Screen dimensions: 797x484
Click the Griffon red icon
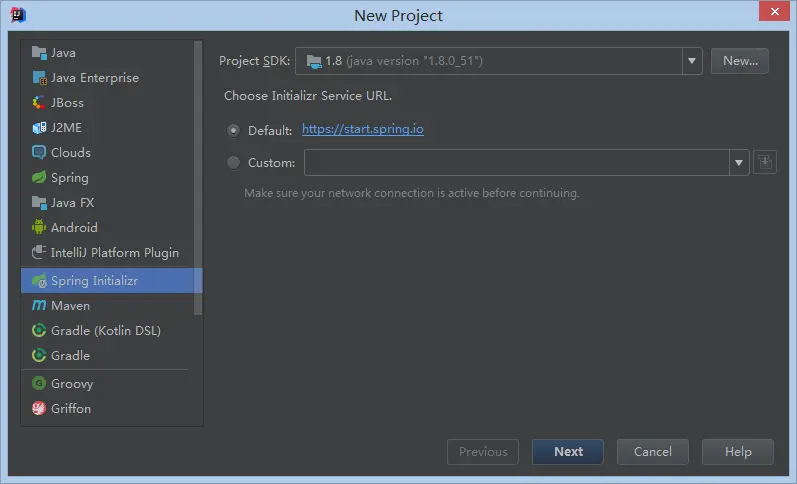[39, 408]
